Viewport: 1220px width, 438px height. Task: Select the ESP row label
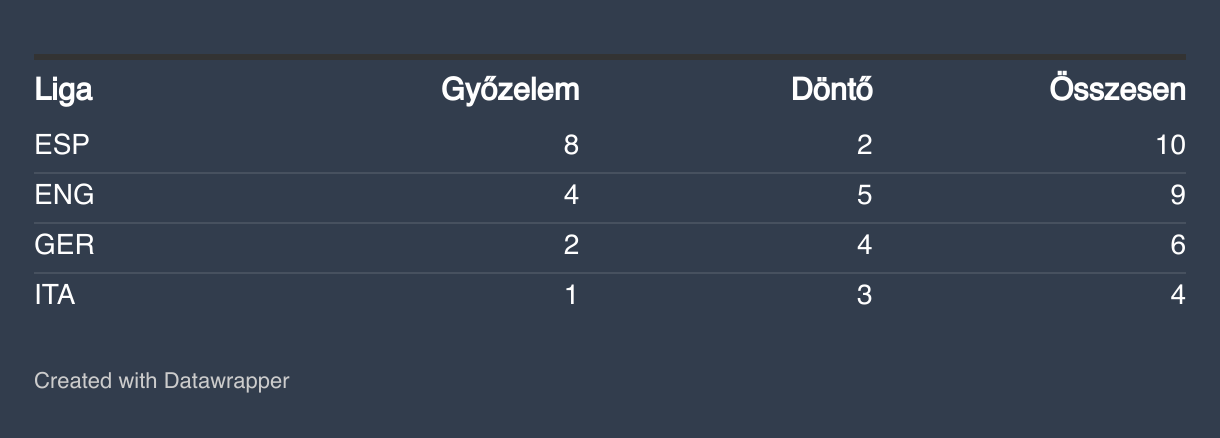63,145
